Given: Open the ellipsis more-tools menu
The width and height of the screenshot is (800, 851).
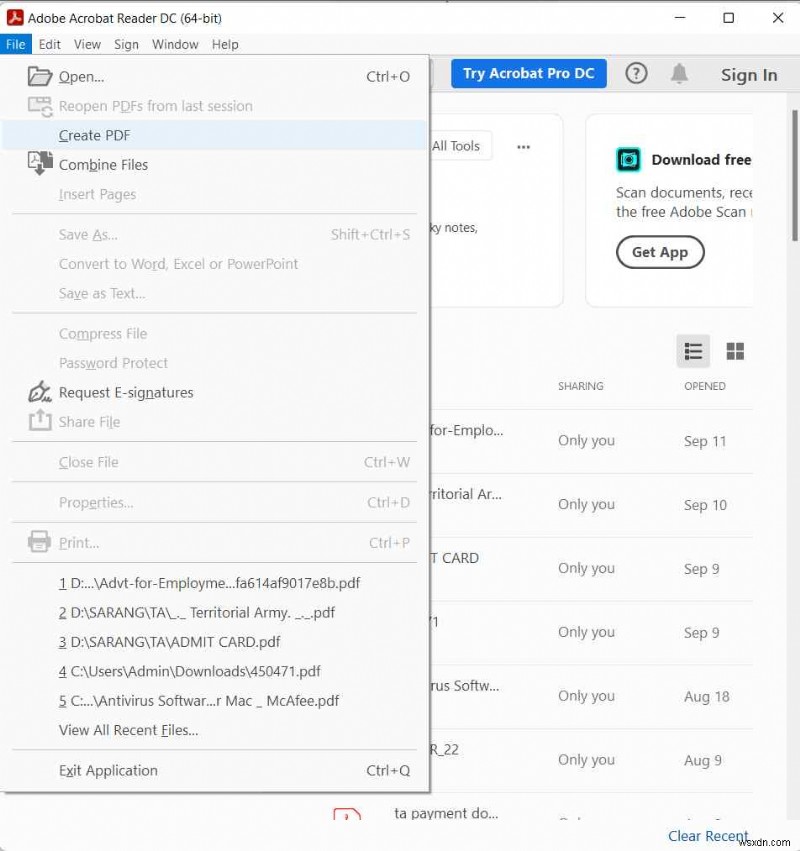Looking at the screenshot, I should click(x=523, y=146).
